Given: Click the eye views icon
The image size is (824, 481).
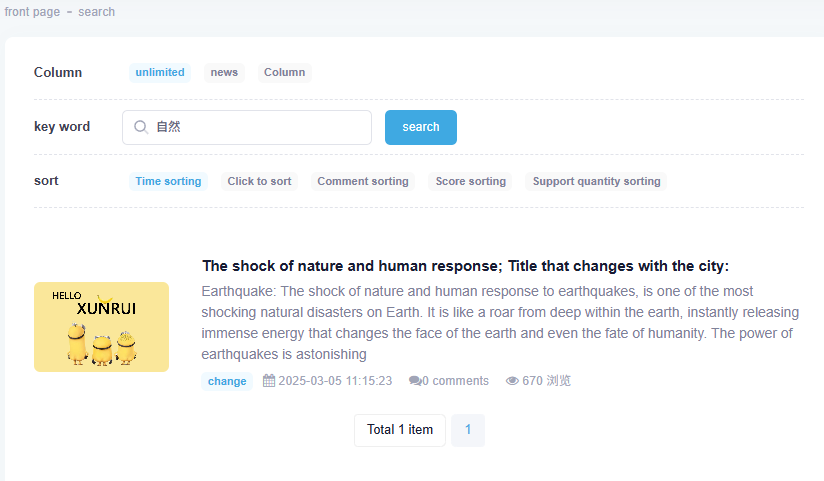Looking at the screenshot, I should [512, 381].
